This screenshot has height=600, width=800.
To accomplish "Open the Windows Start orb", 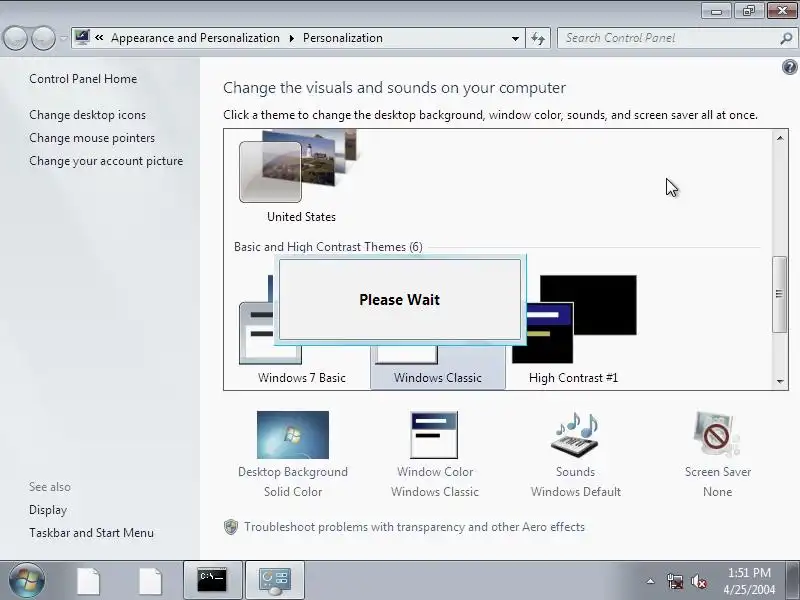I will 27,580.
